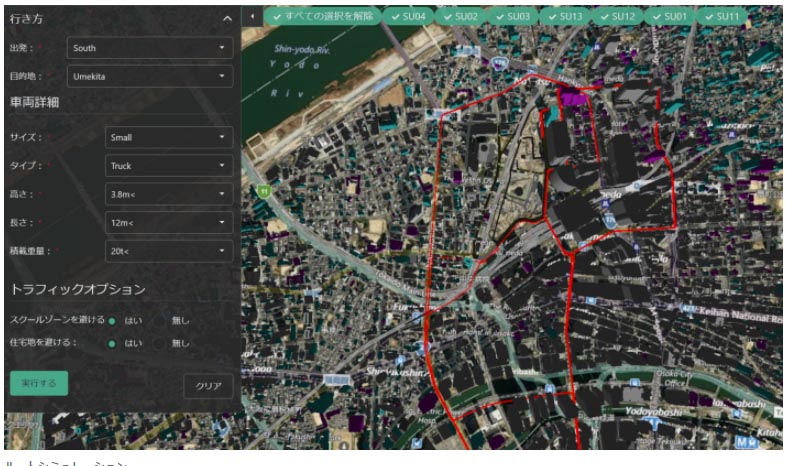
Task: Select 無し for 住宅地を避ける
Action: pyautogui.click(x=159, y=344)
